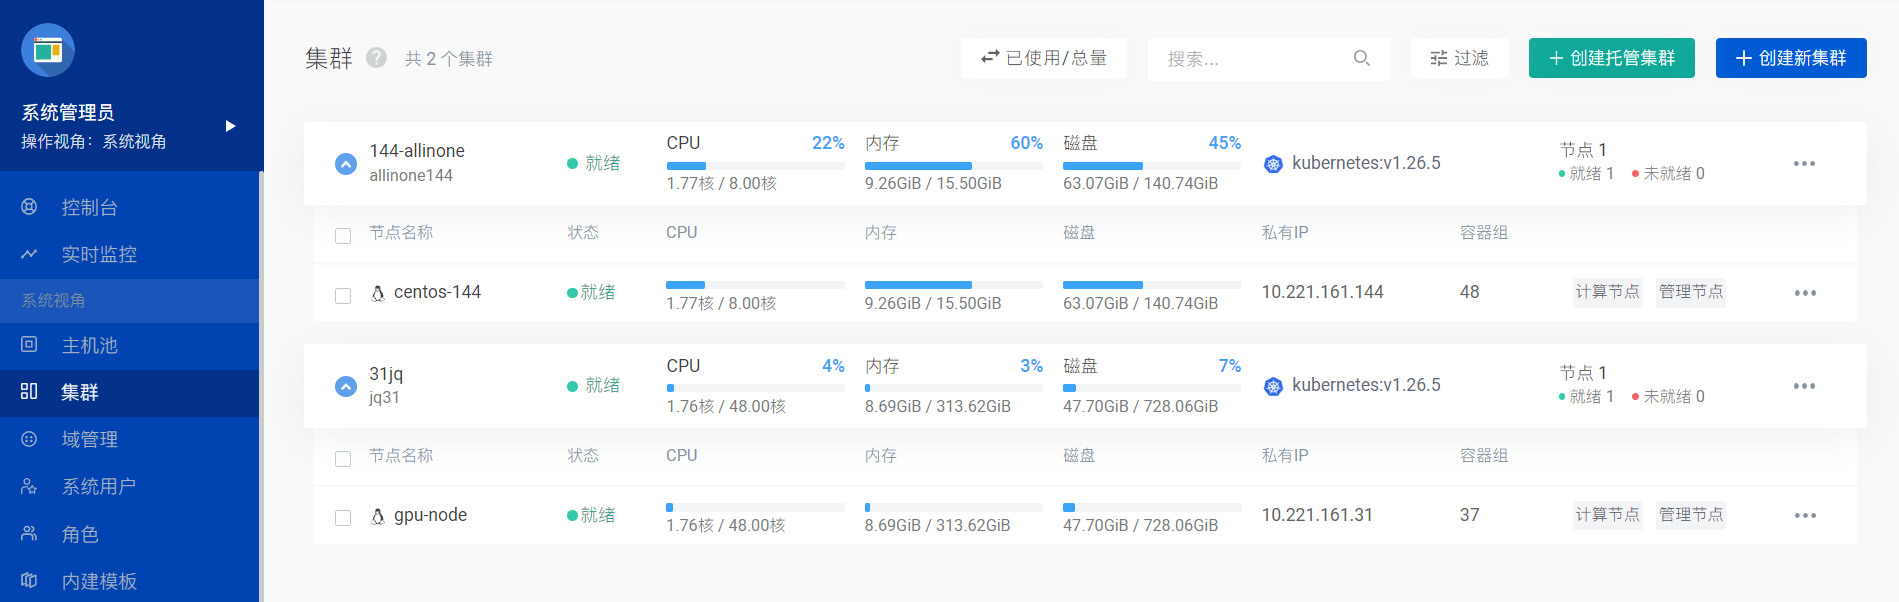Open more options for 31jq cluster
The image size is (1899, 602).
coord(1804,386)
